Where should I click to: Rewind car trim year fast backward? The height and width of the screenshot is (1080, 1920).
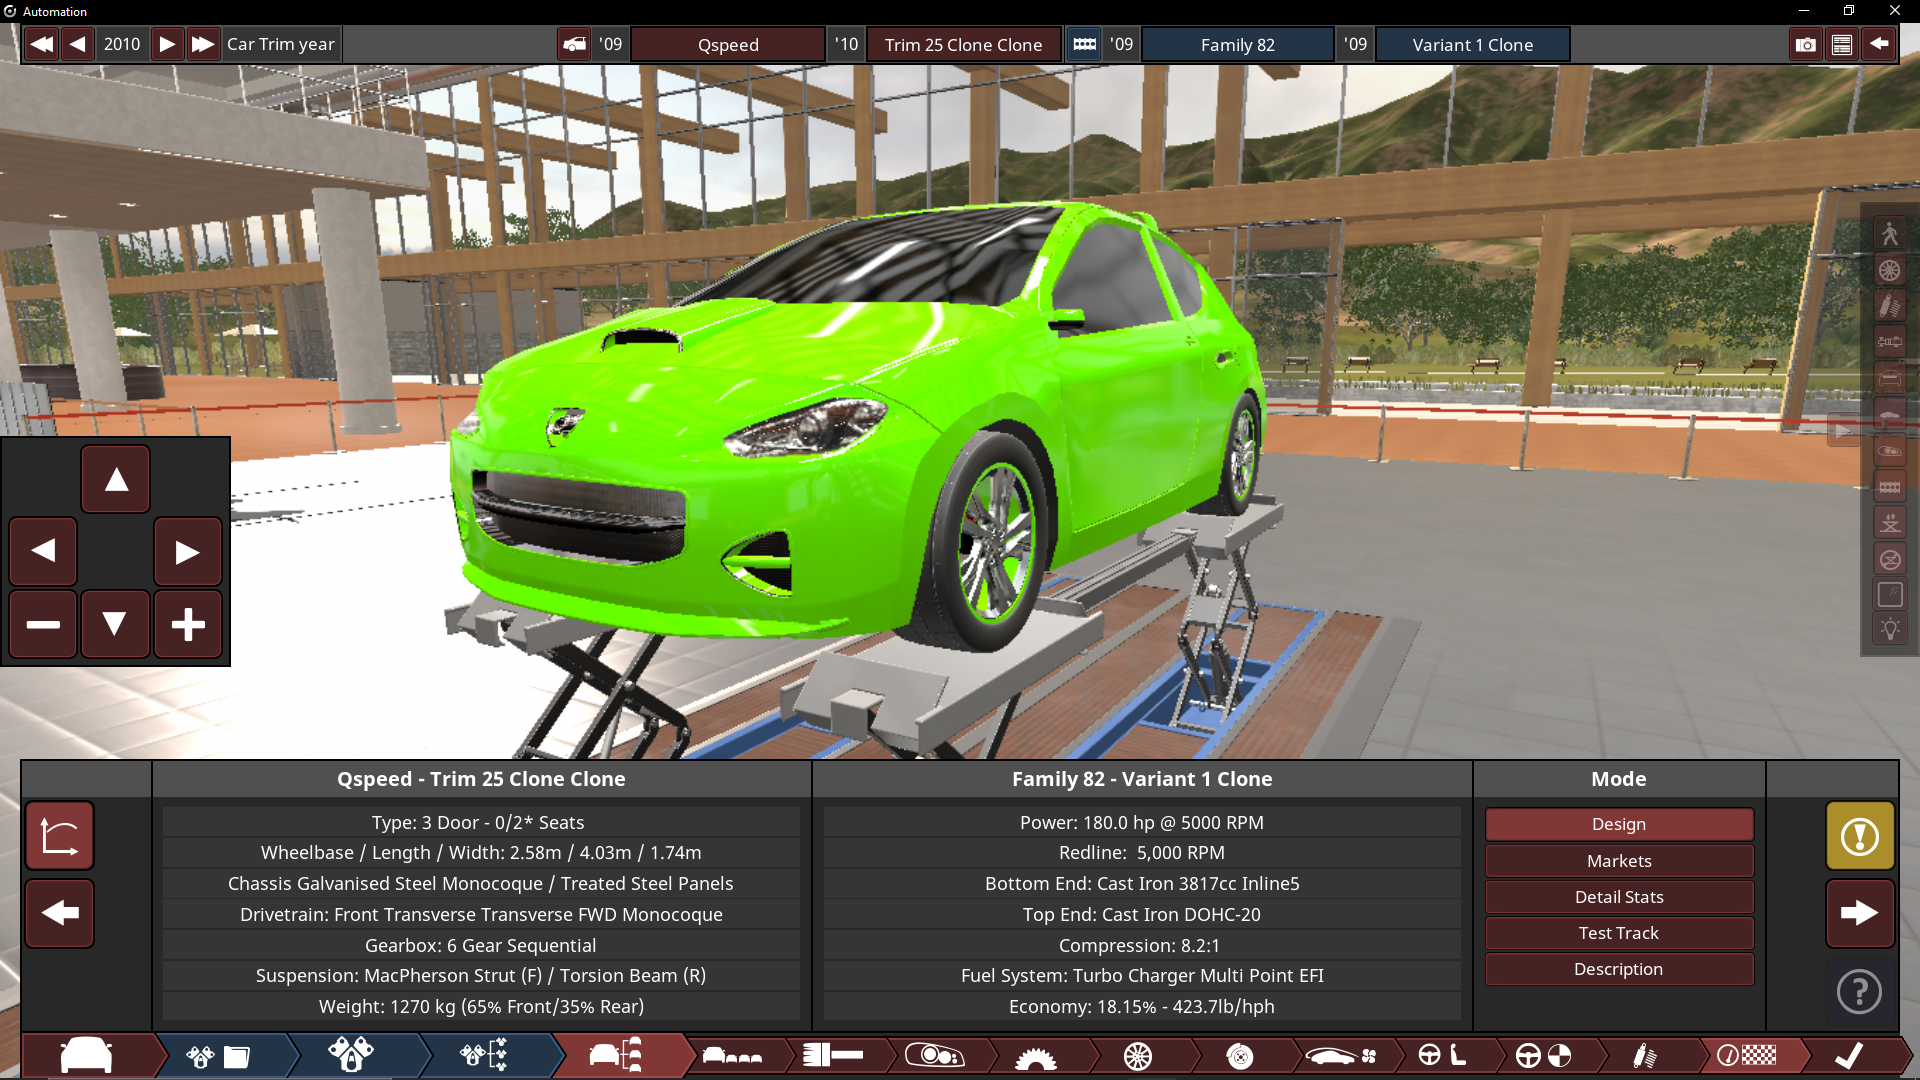[41, 44]
